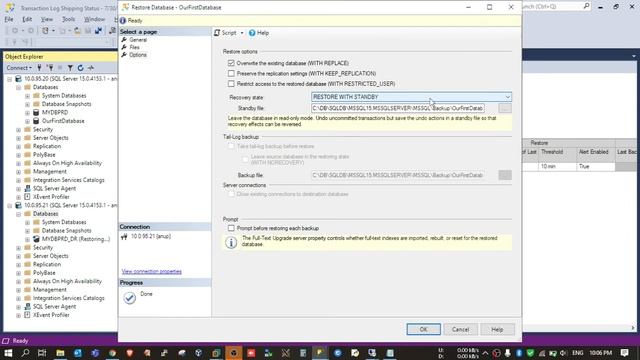
Task: Select Always On High Availability under 10.0.95.20
Action: pyautogui.click(x=67, y=163)
